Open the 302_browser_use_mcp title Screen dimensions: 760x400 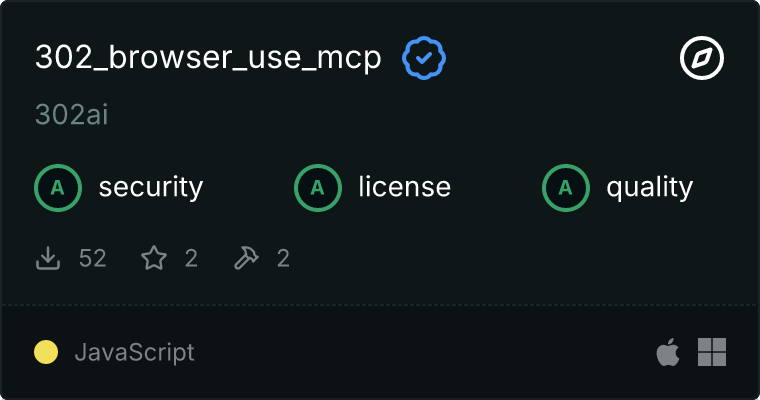(208, 58)
